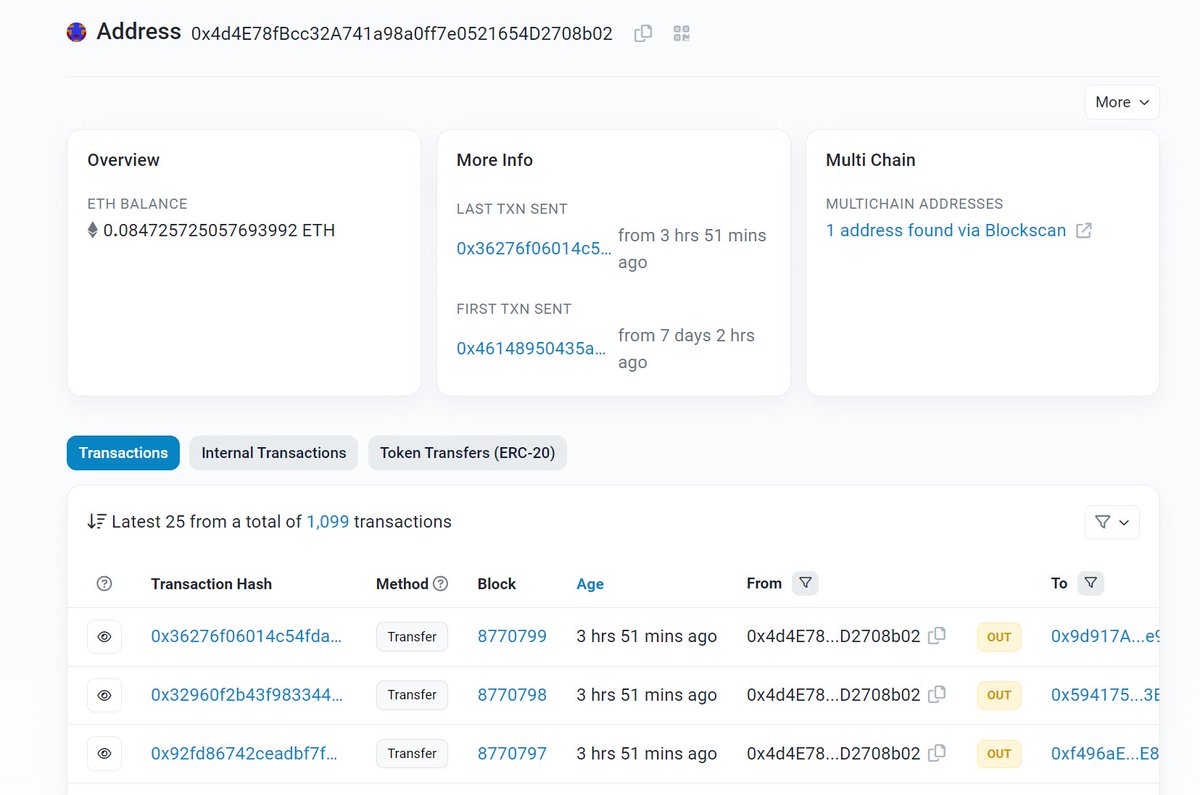Screen dimensions: 1200x795
Task: Click From address in block 8770799 row
Action: click(x=833, y=637)
